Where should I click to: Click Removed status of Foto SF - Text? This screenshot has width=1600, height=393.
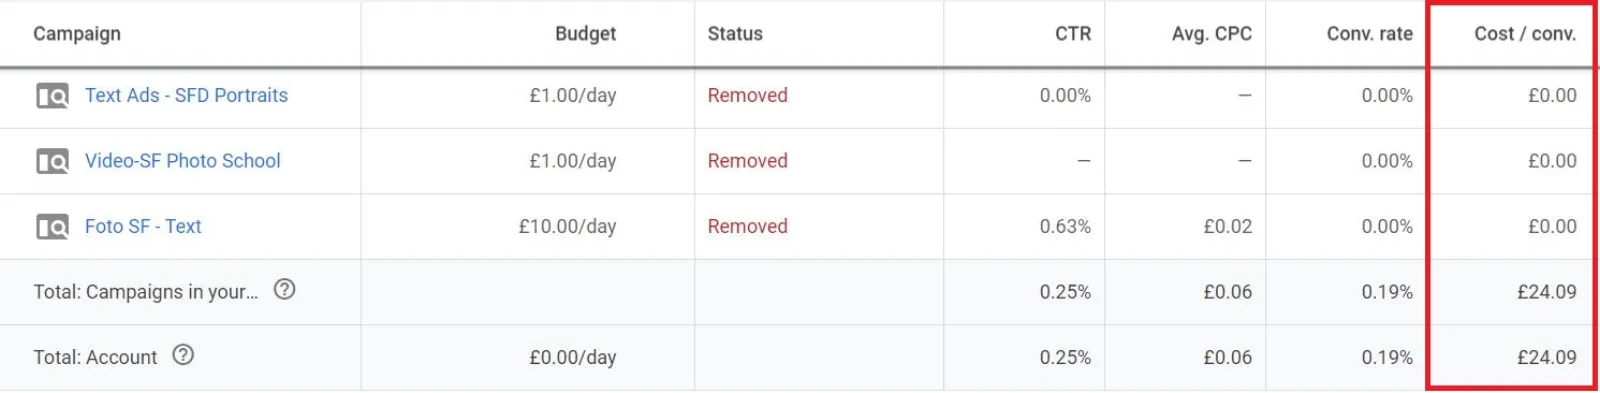(x=748, y=226)
